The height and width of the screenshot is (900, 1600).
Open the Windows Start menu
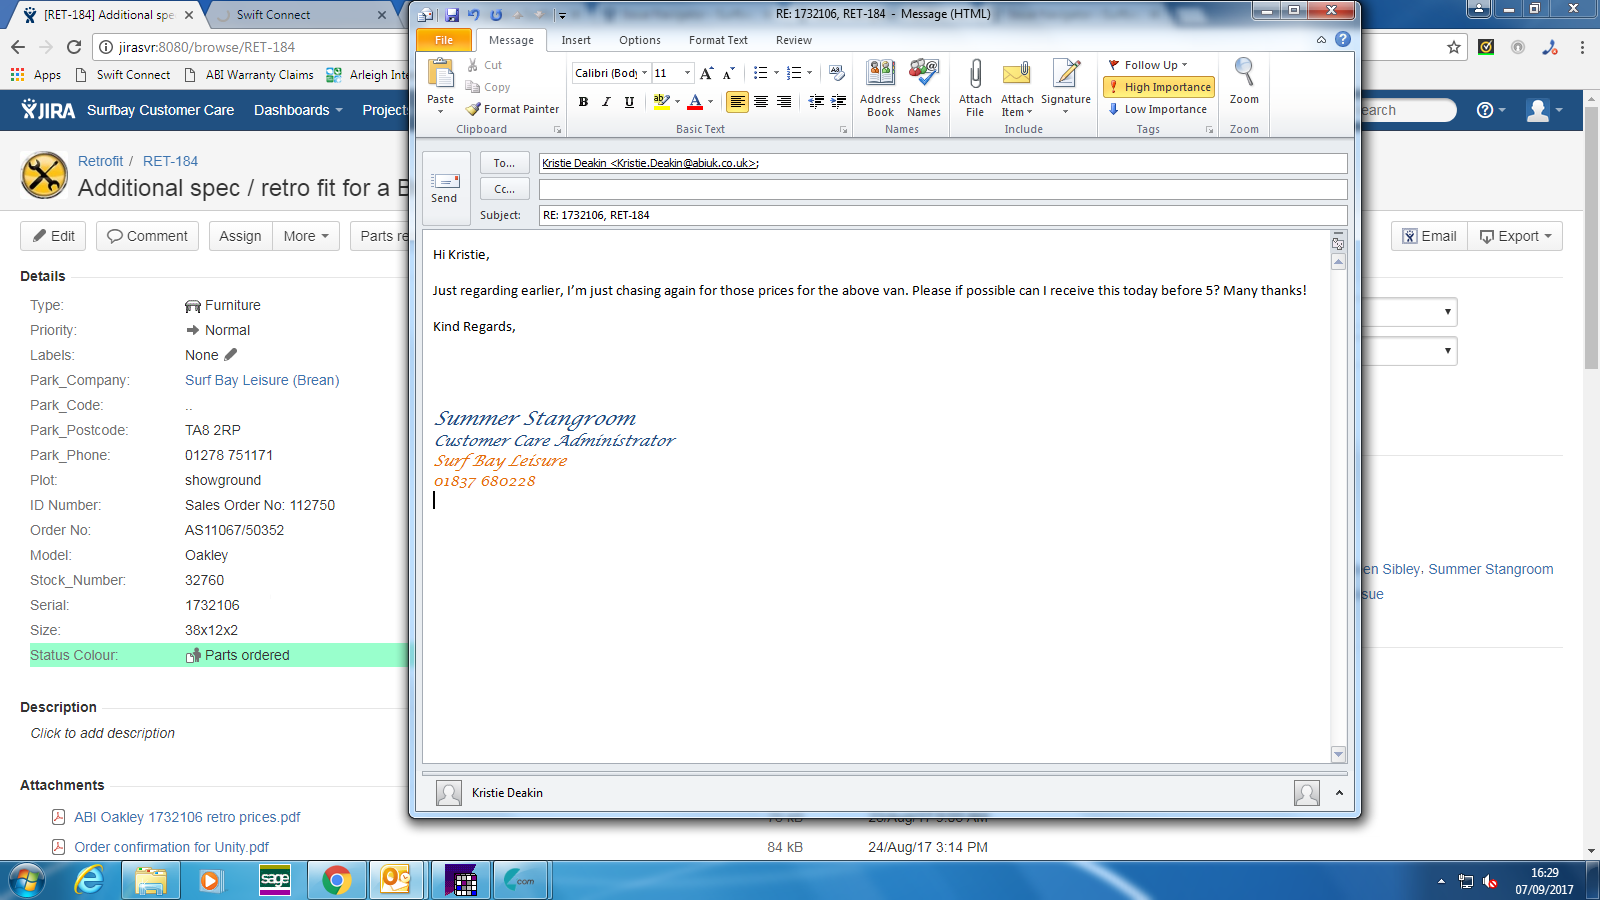tap(27, 880)
